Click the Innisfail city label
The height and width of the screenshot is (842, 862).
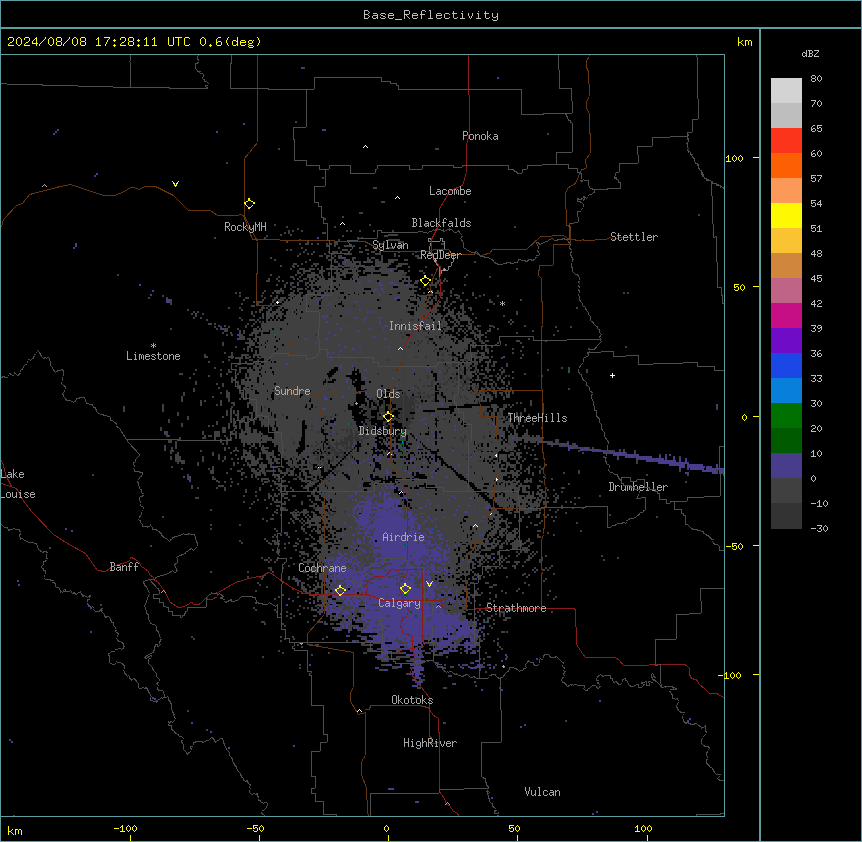coord(415,326)
